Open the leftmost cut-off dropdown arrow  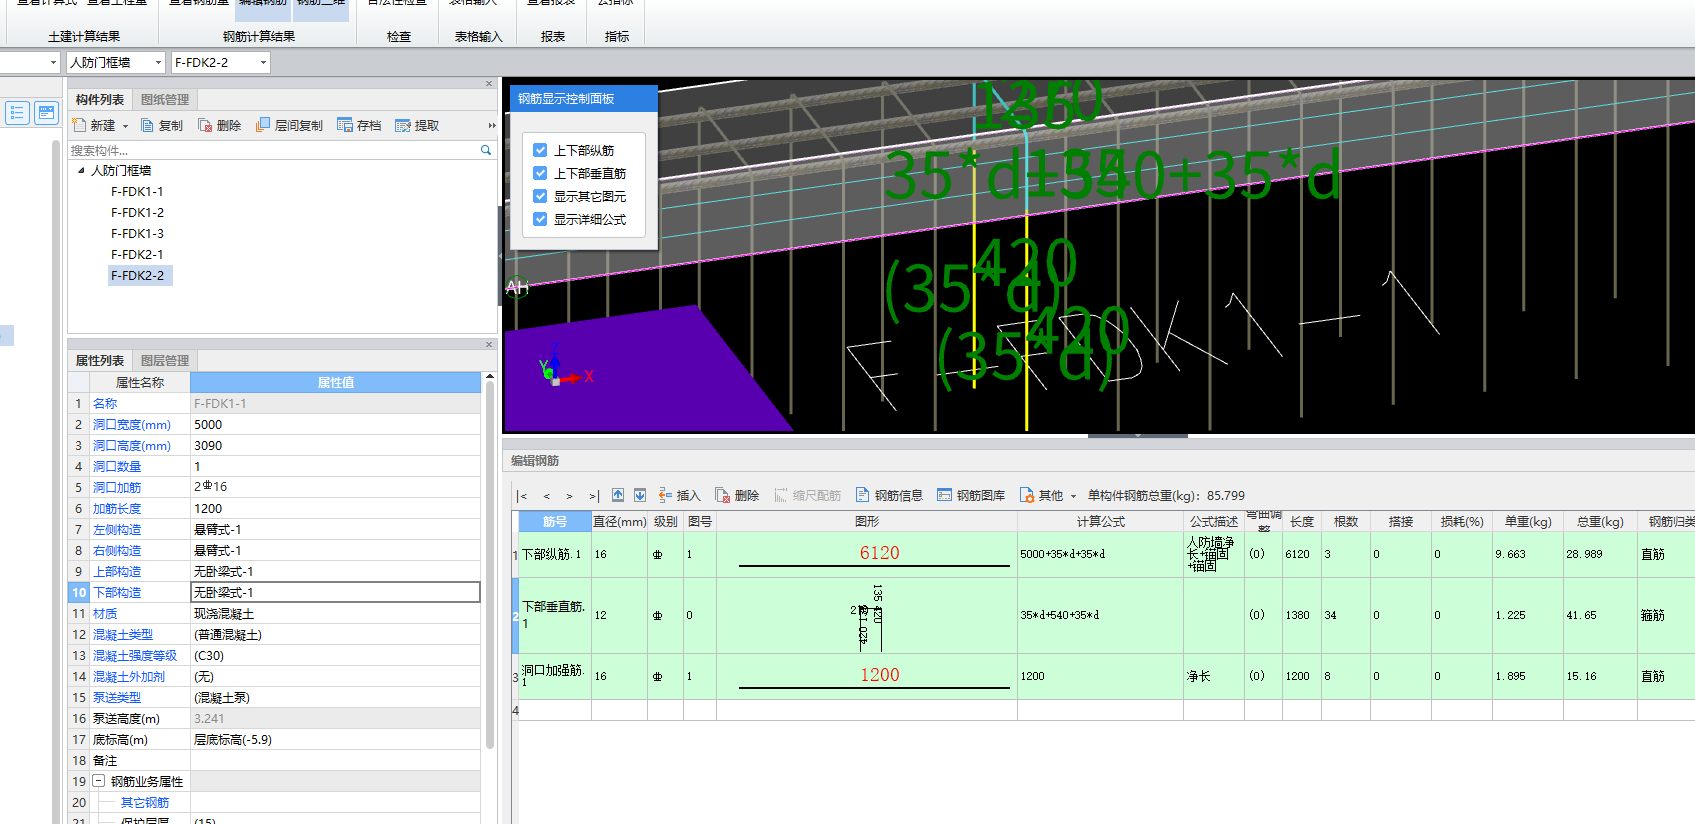(53, 62)
